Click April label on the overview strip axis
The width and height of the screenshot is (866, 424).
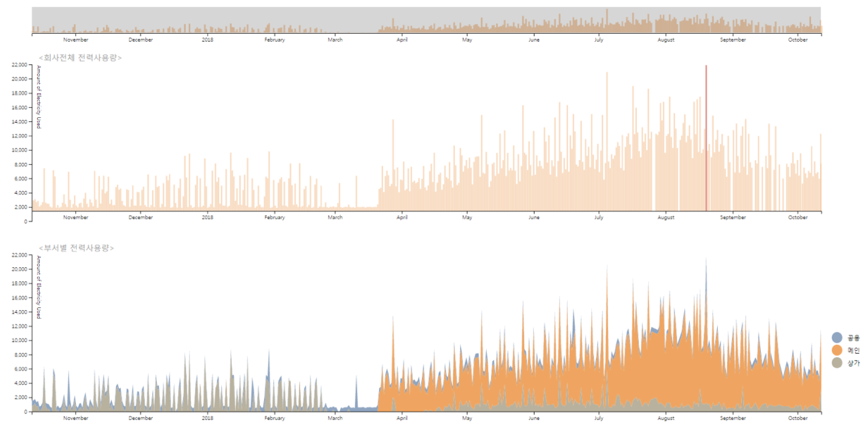(x=403, y=40)
